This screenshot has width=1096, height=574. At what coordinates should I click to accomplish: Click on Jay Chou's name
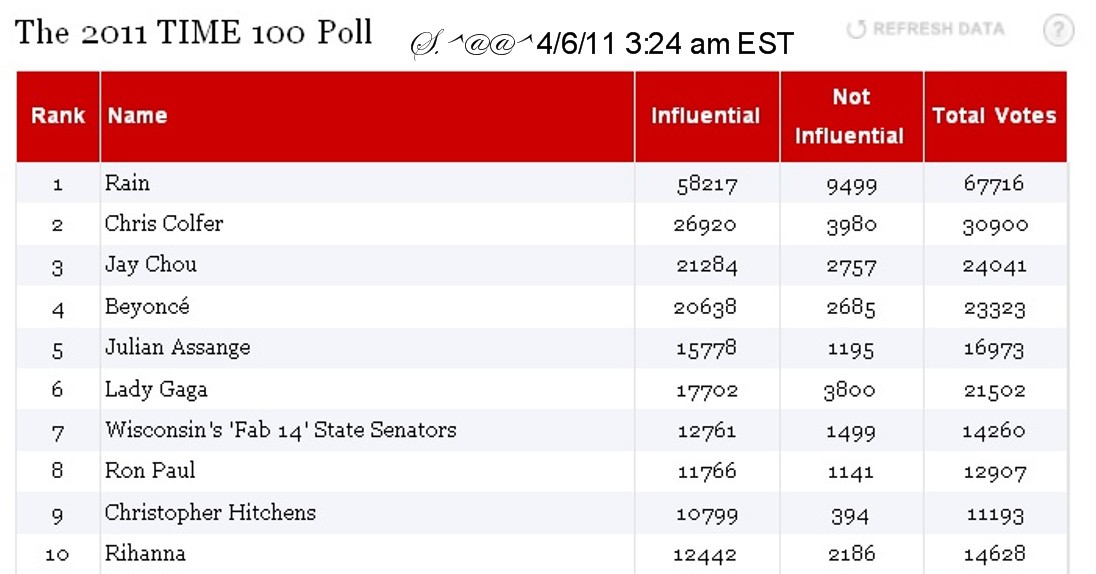(151, 265)
